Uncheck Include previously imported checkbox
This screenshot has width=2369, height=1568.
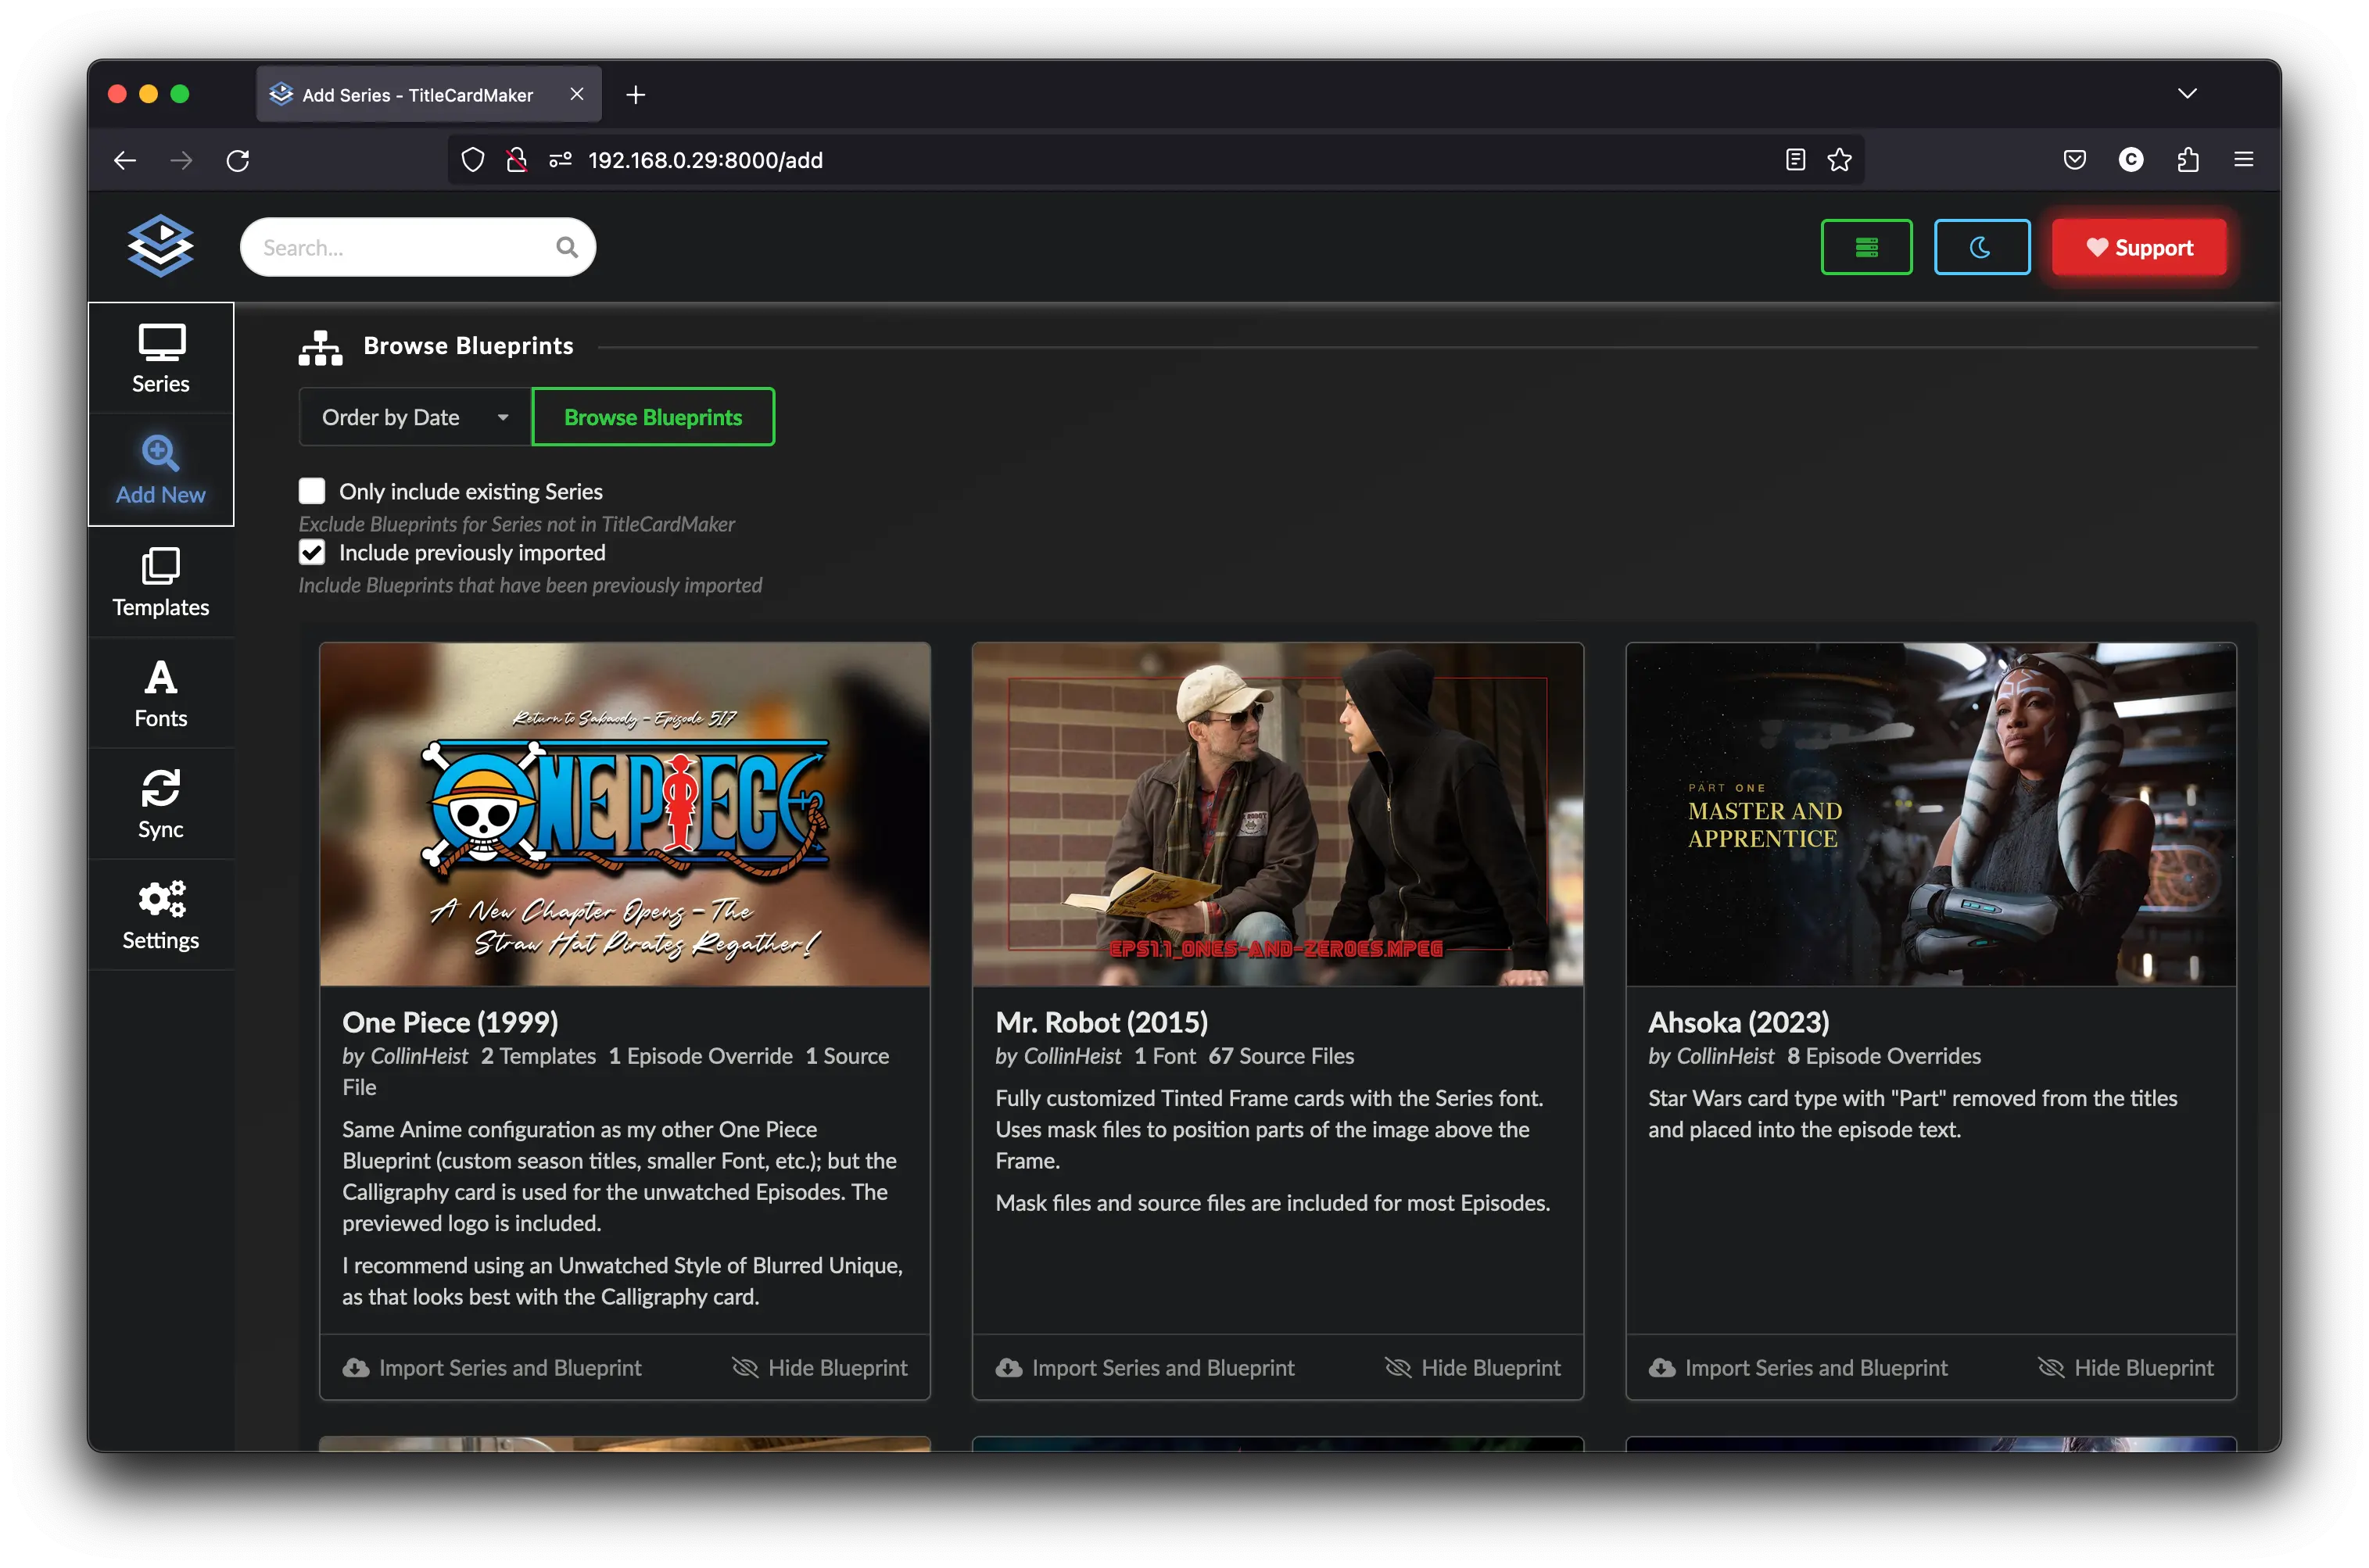(312, 552)
